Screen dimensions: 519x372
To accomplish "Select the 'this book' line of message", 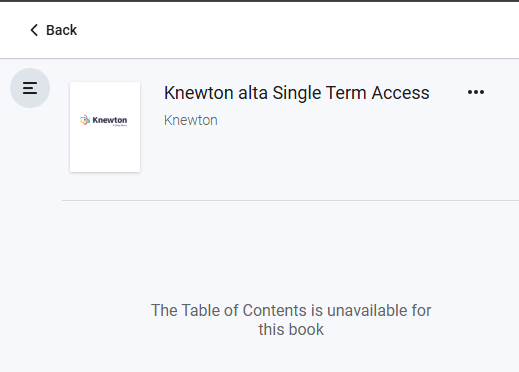I will pyautogui.click(x=291, y=330).
